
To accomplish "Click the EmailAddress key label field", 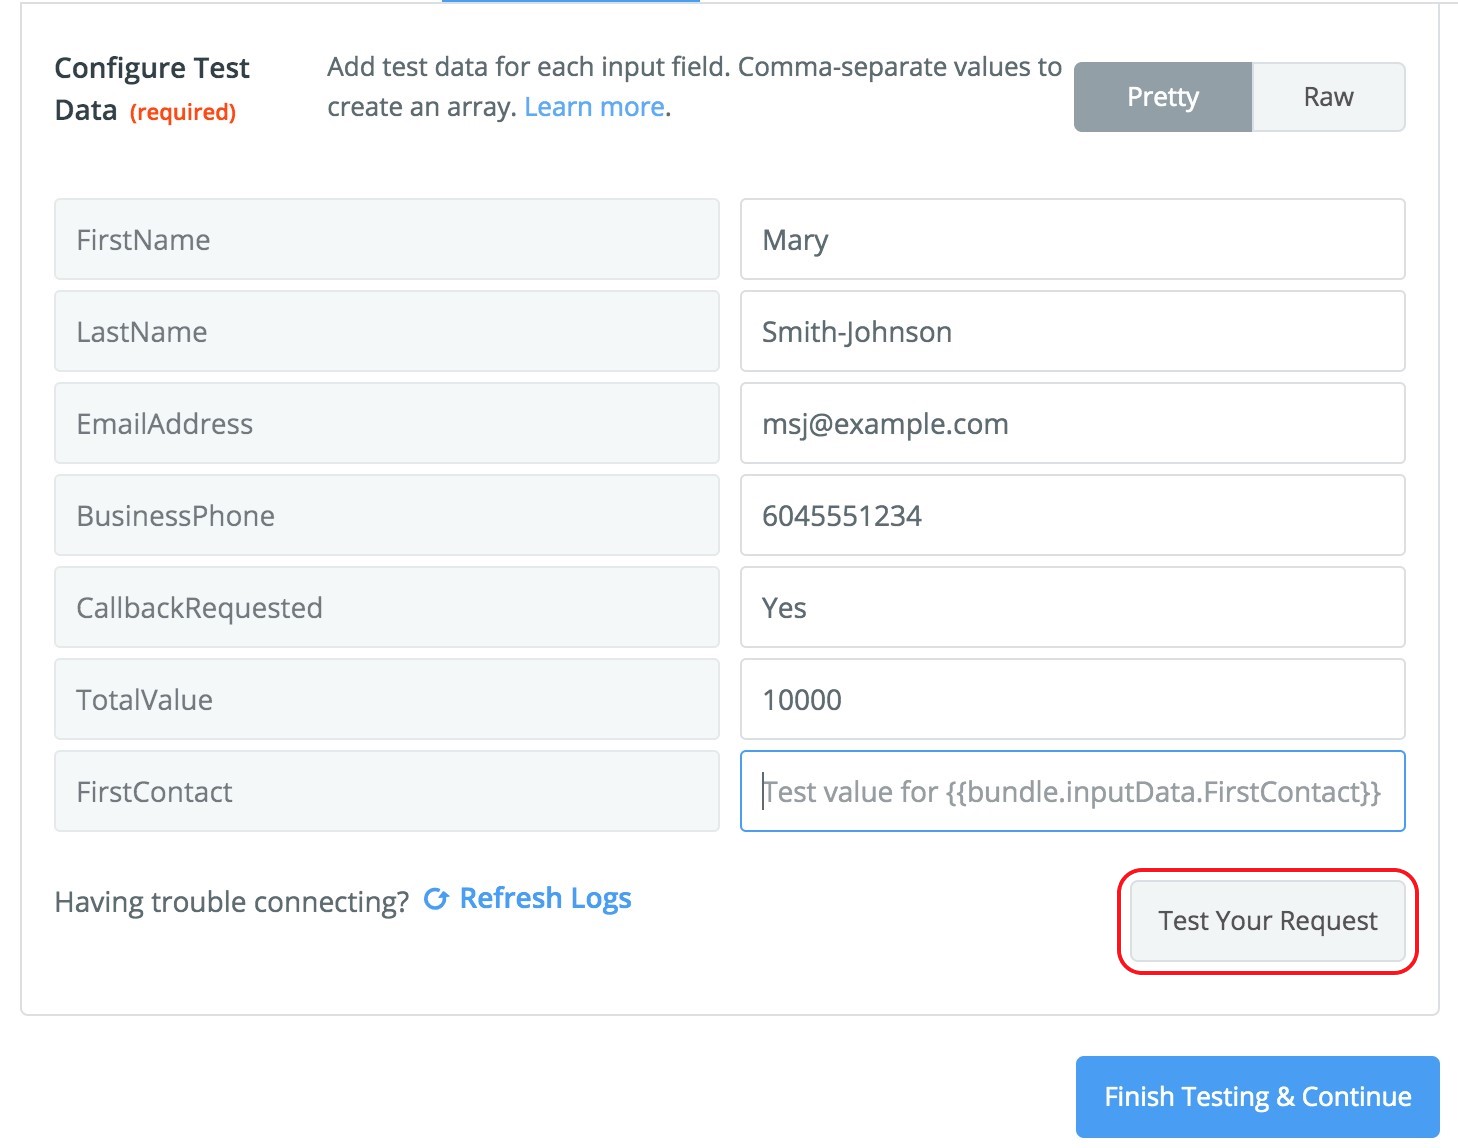I will pos(386,424).
